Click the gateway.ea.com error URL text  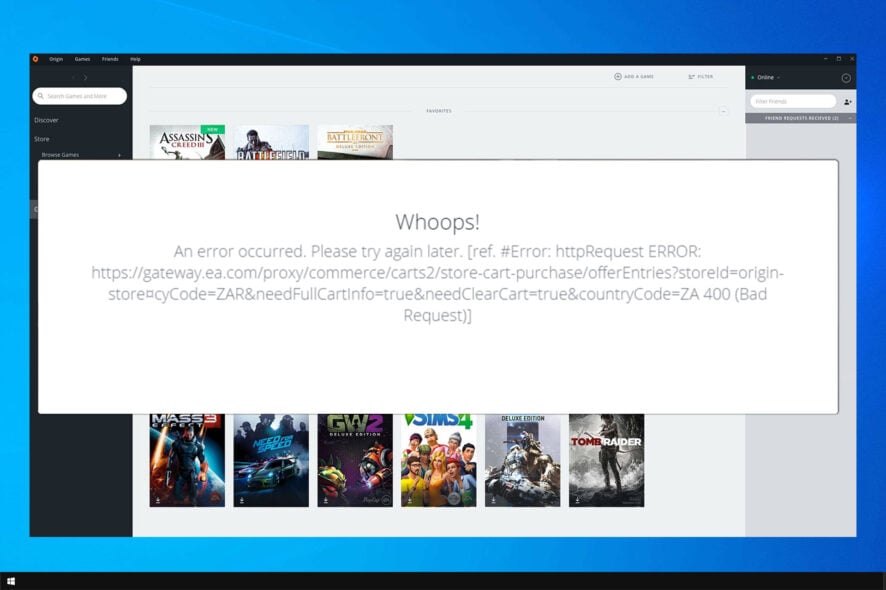click(437, 283)
